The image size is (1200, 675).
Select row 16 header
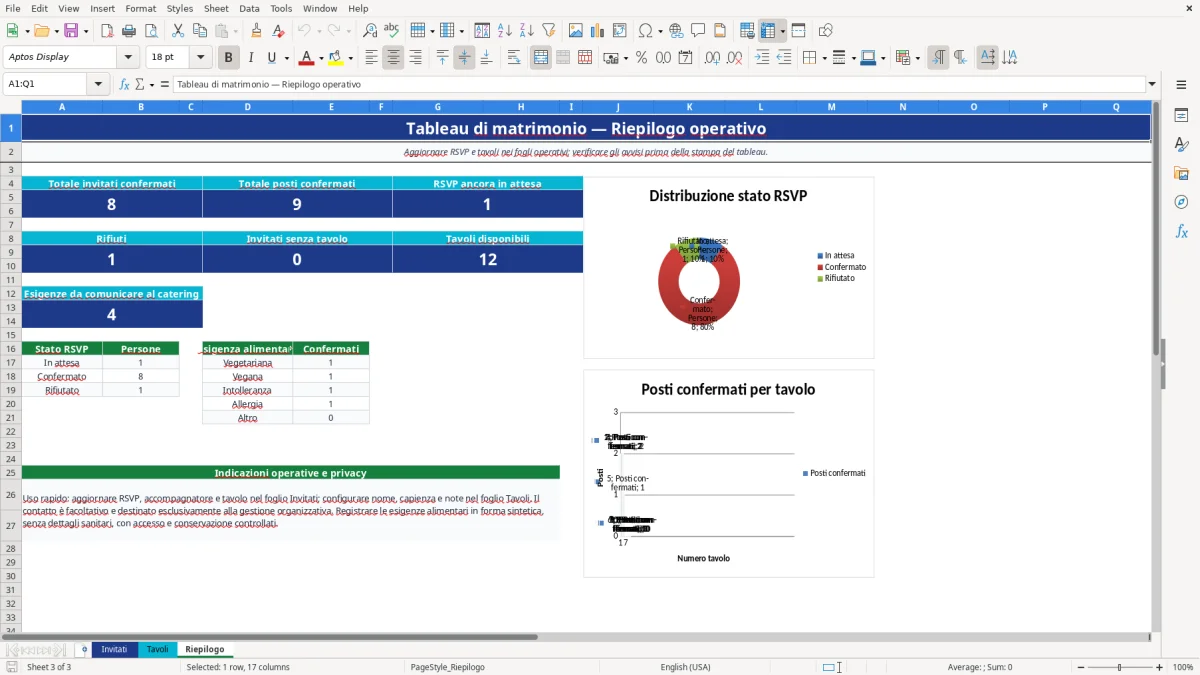10,349
